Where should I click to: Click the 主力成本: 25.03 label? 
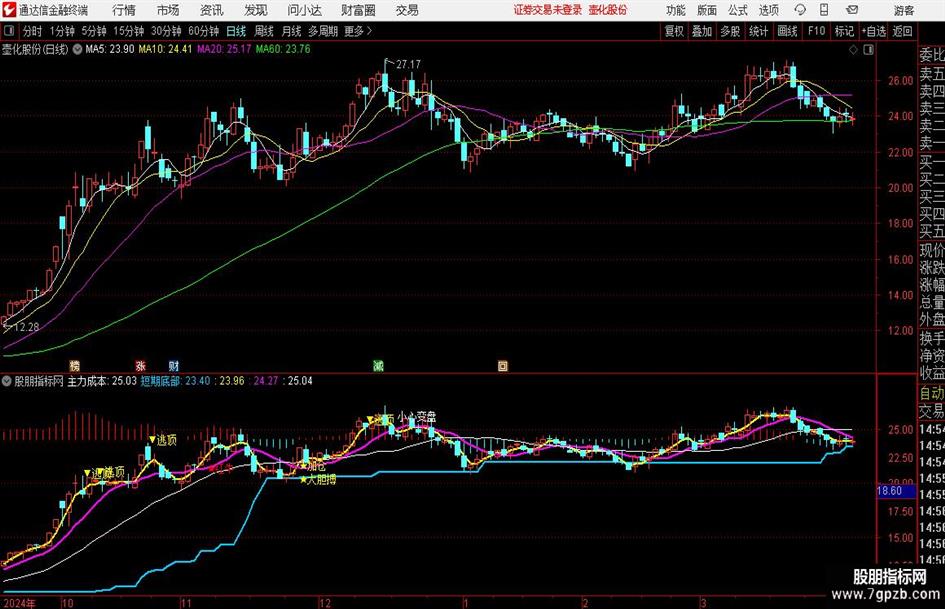[x=102, y=381]
